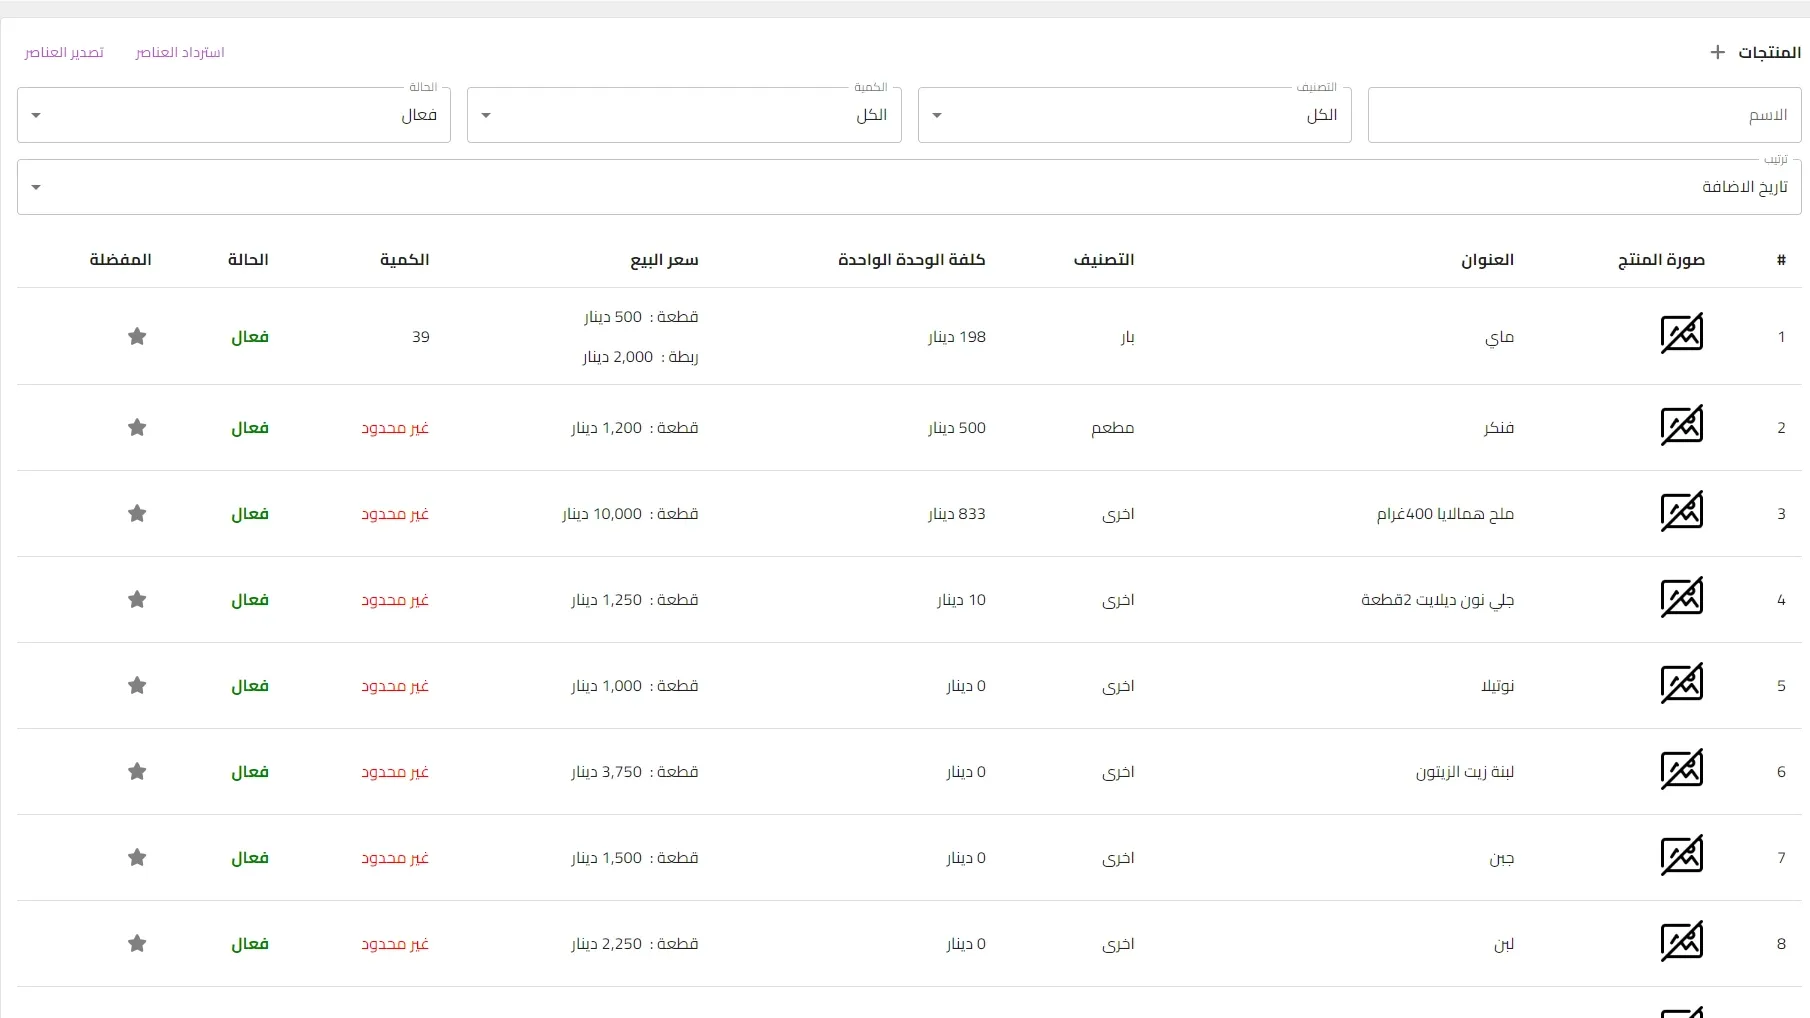Click category مطعم in فنكر row
Viewport: 1810px width, 1018px height.
click(x=1112, y=428)
